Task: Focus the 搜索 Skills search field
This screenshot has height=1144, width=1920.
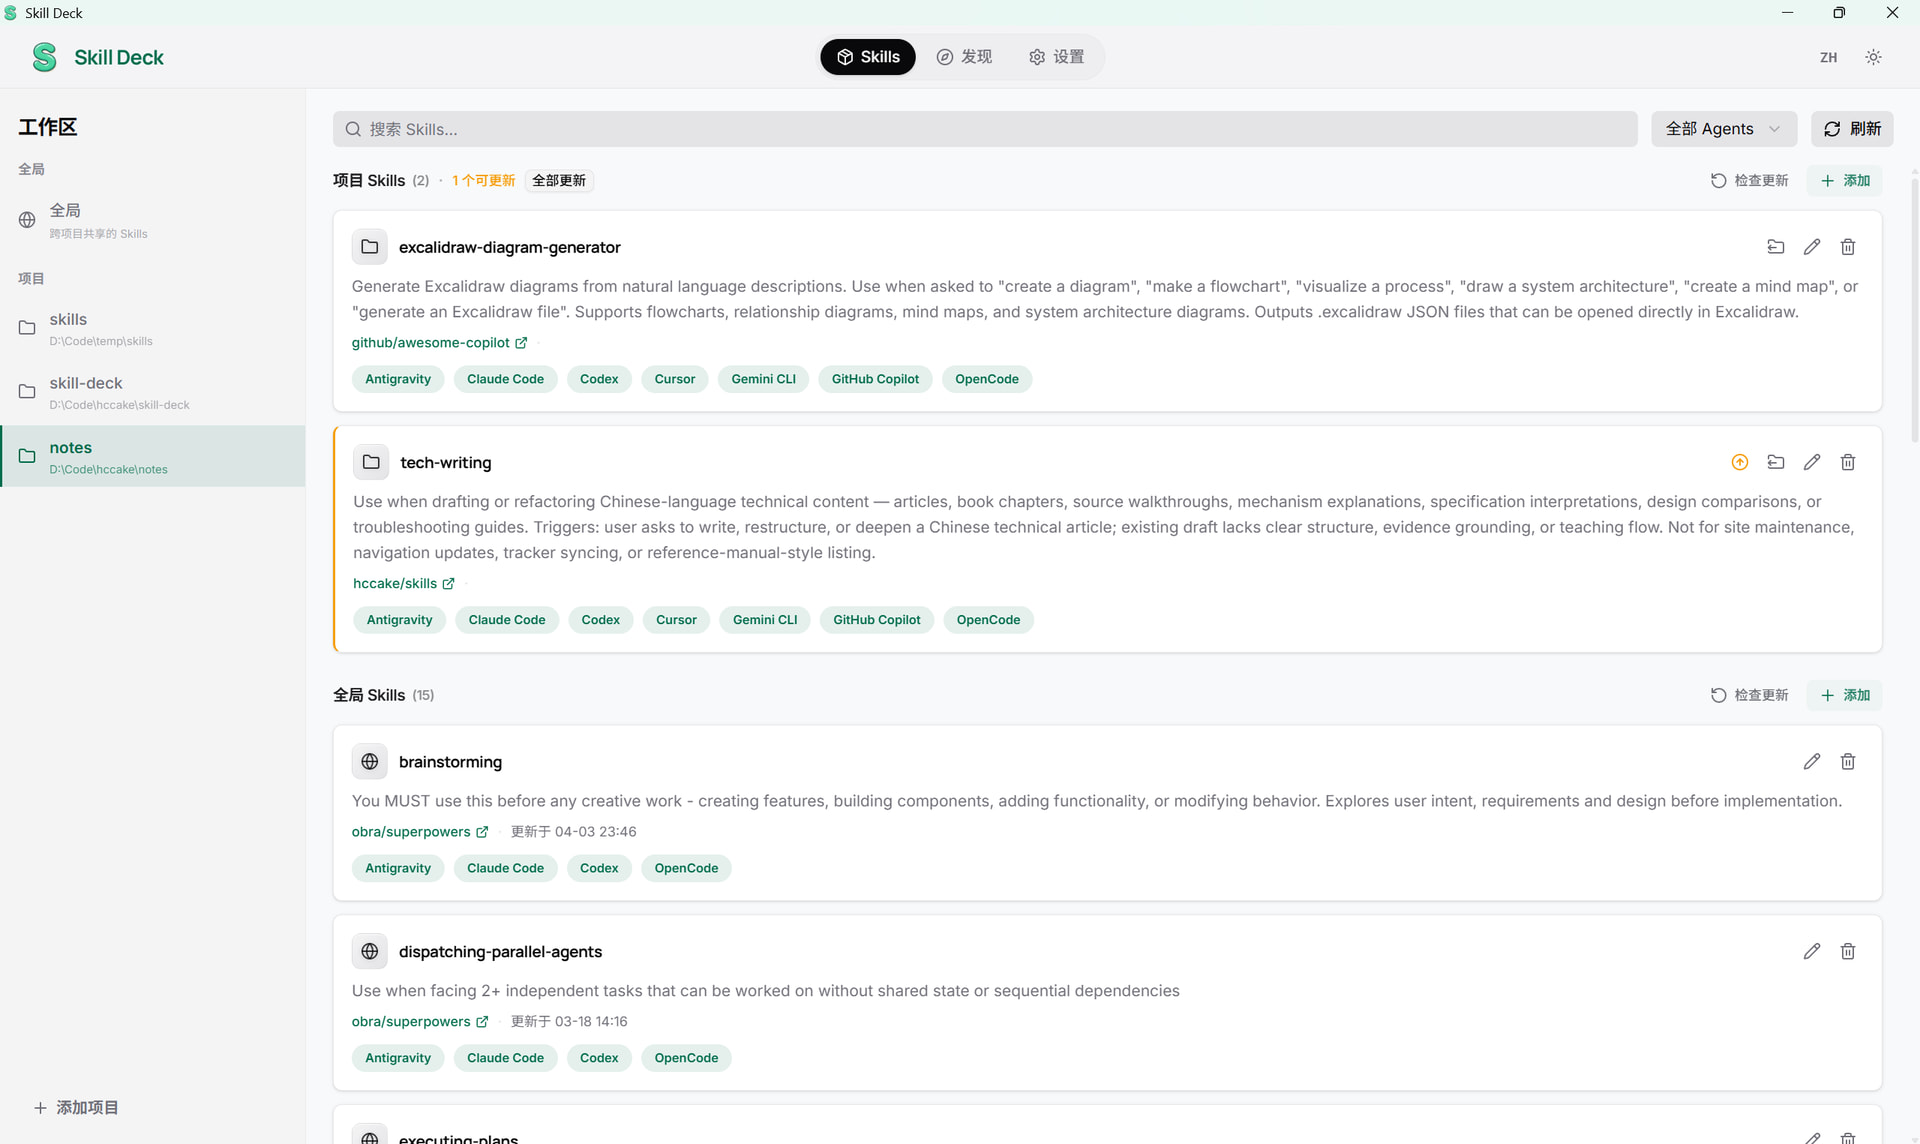Action: [985, 129]
